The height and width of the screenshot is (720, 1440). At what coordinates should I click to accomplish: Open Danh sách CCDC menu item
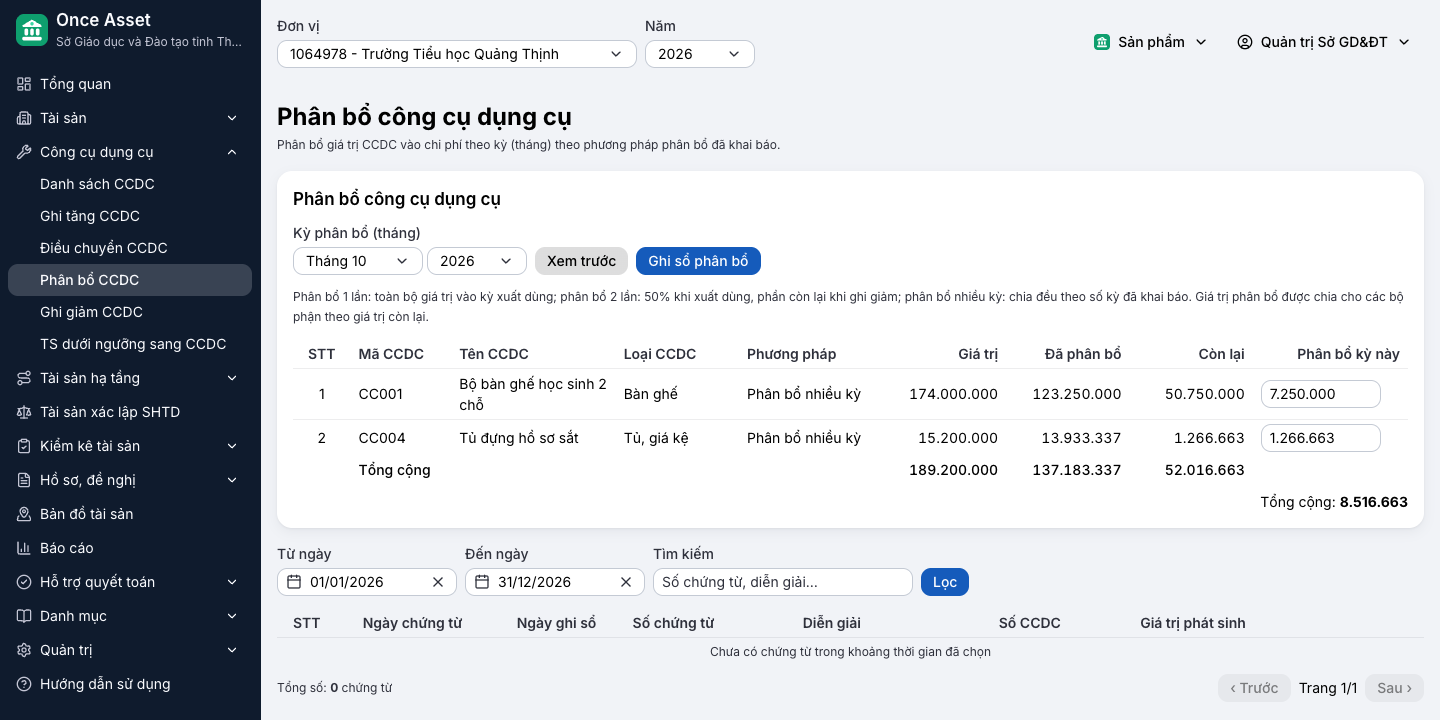click(130, 184)
